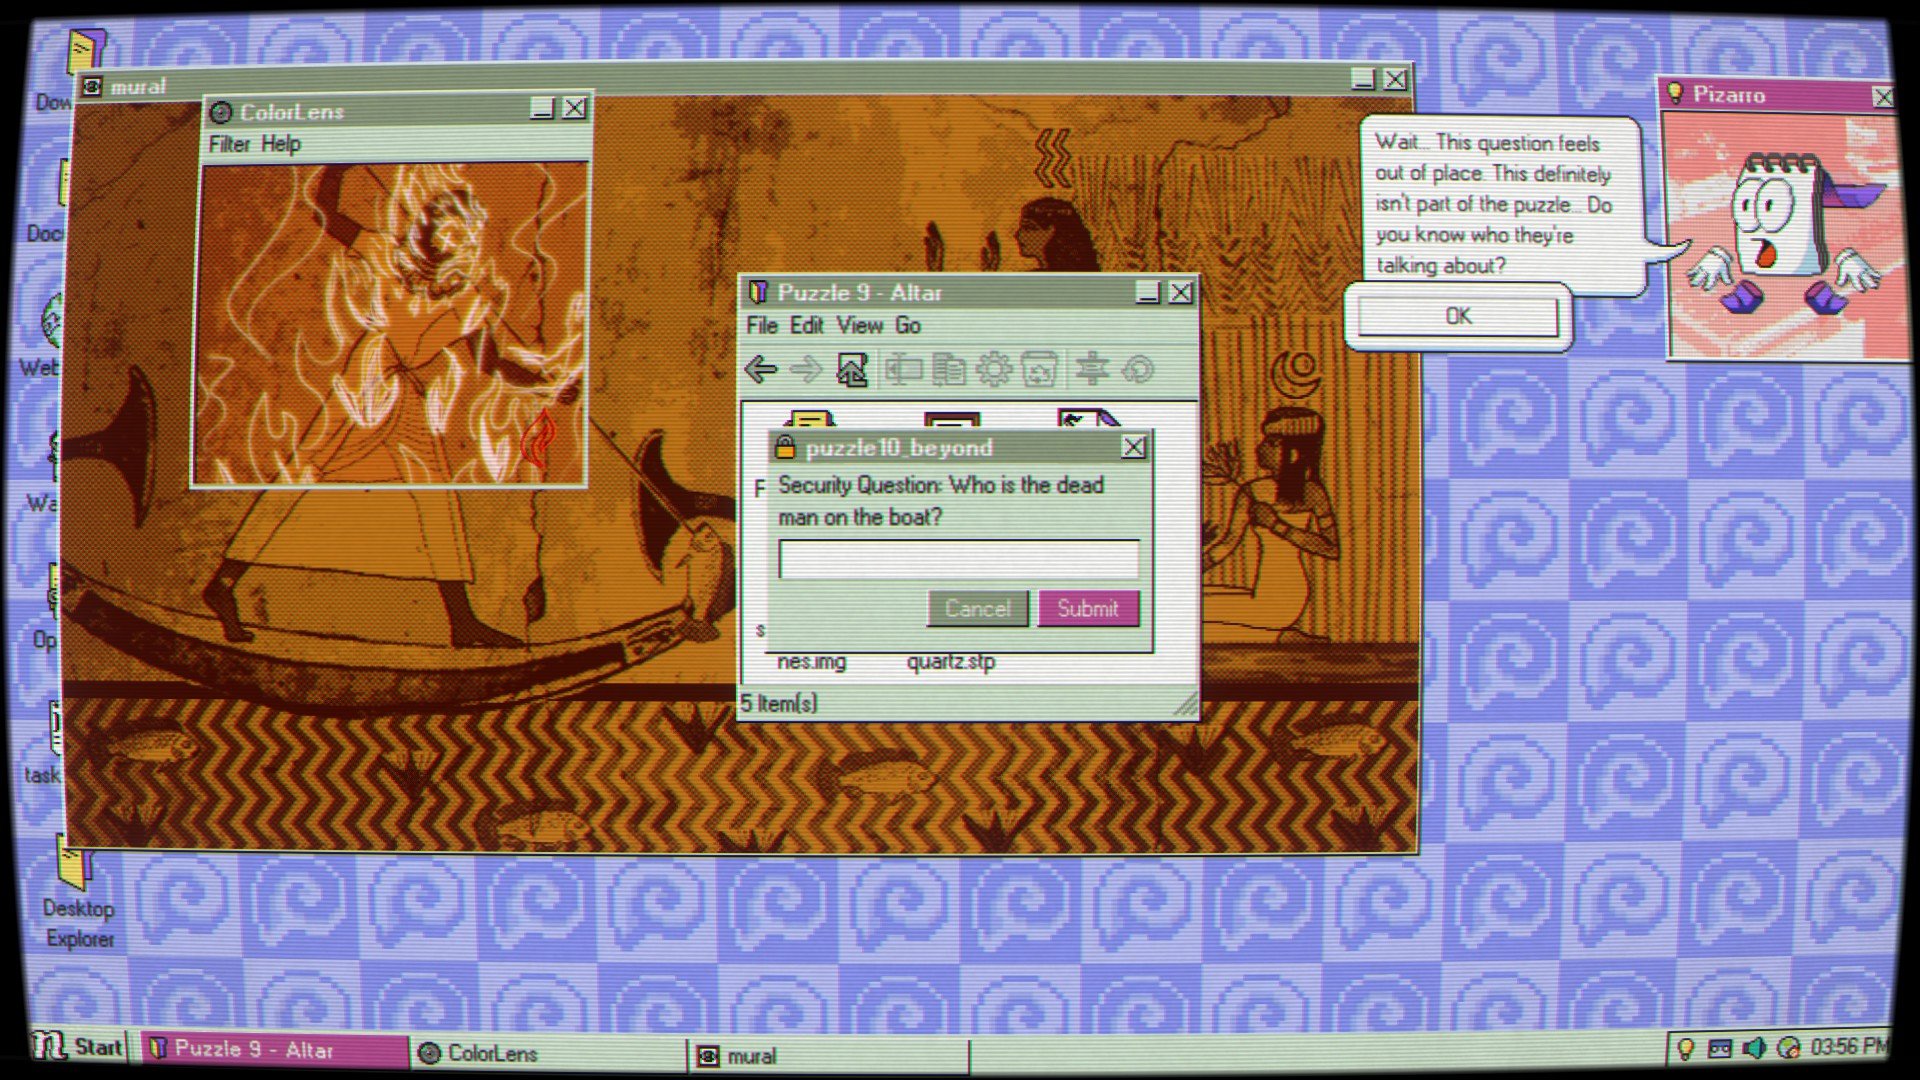This screenshot has height=1080, width=1920.
Task: Open the Start menu
Action: point(77,1047)
